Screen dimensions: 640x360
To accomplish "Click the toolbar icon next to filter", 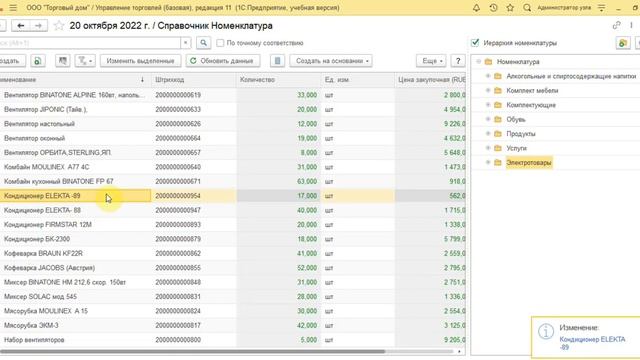I will click(63, 61).
